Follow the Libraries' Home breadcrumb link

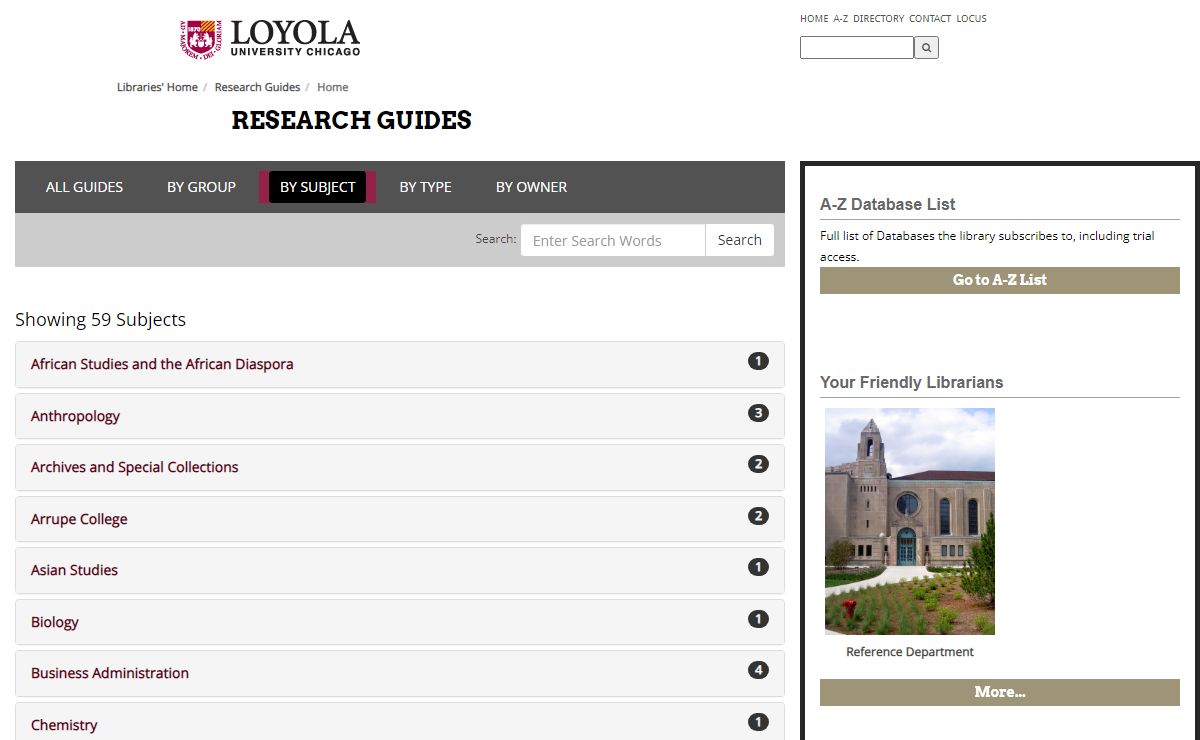point(157,87)
